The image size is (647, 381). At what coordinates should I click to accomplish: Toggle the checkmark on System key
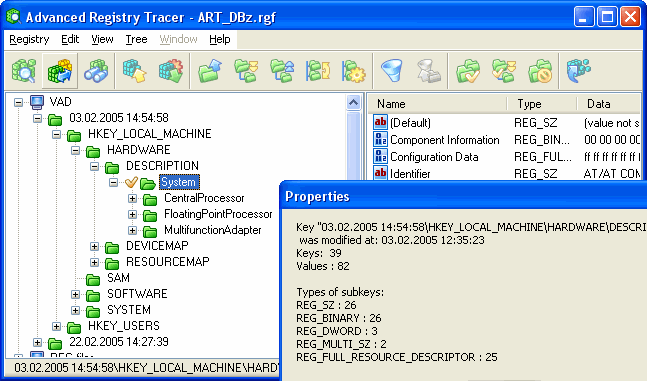coord(131,182)
